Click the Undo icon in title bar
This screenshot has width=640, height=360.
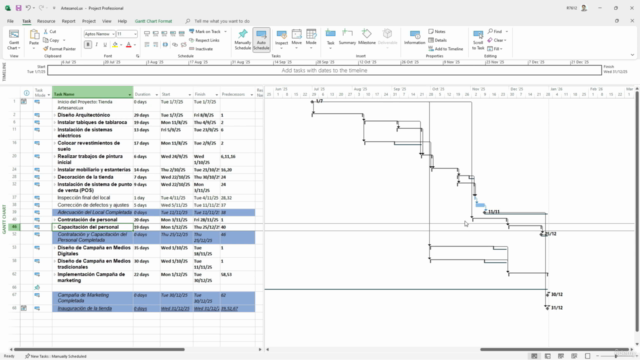pos(28,8)
